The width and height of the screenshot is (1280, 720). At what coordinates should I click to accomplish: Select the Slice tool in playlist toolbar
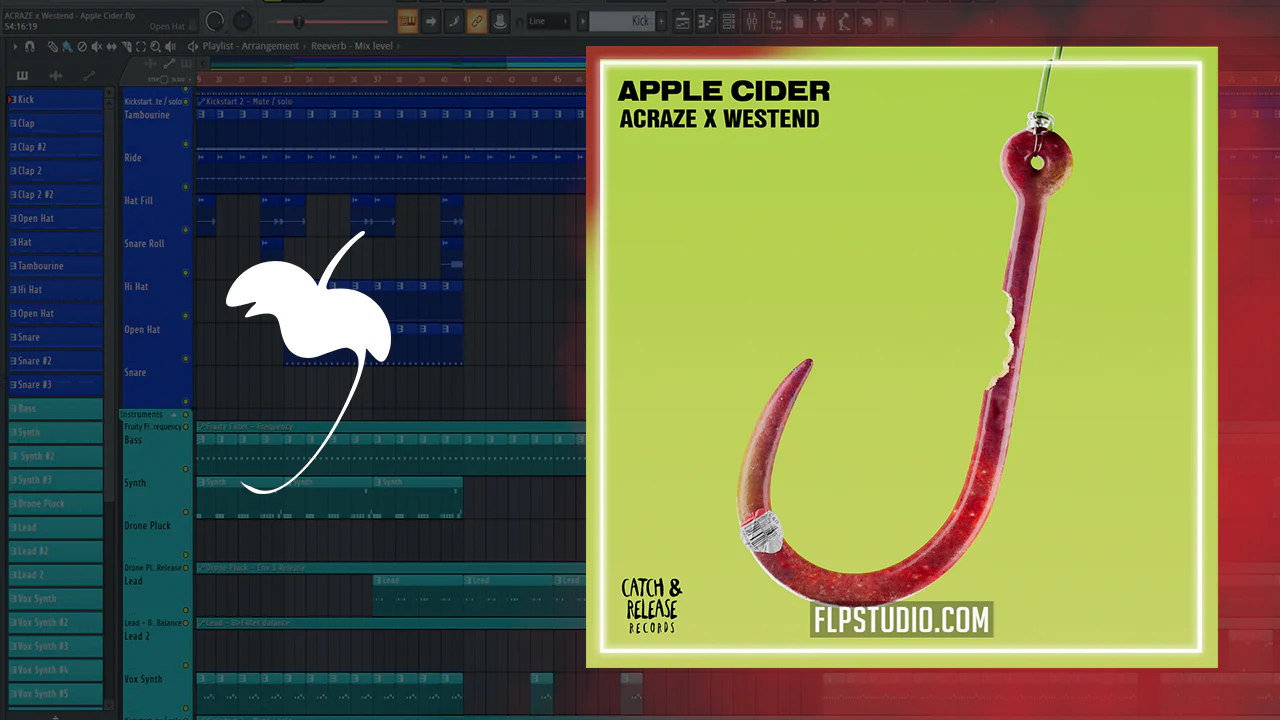pos(127,46)
